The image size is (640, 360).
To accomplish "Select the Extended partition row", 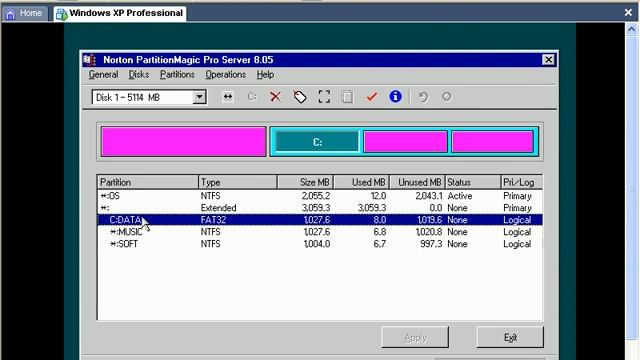I will [320, 208].
